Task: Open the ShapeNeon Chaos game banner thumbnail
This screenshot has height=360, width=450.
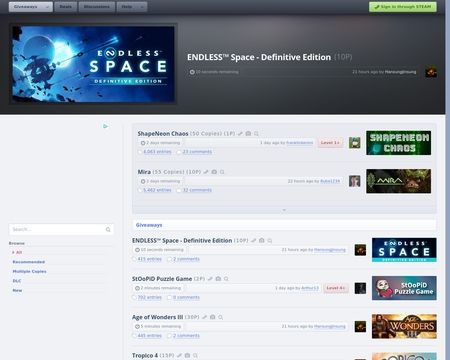Action: (x=399, y=143)
